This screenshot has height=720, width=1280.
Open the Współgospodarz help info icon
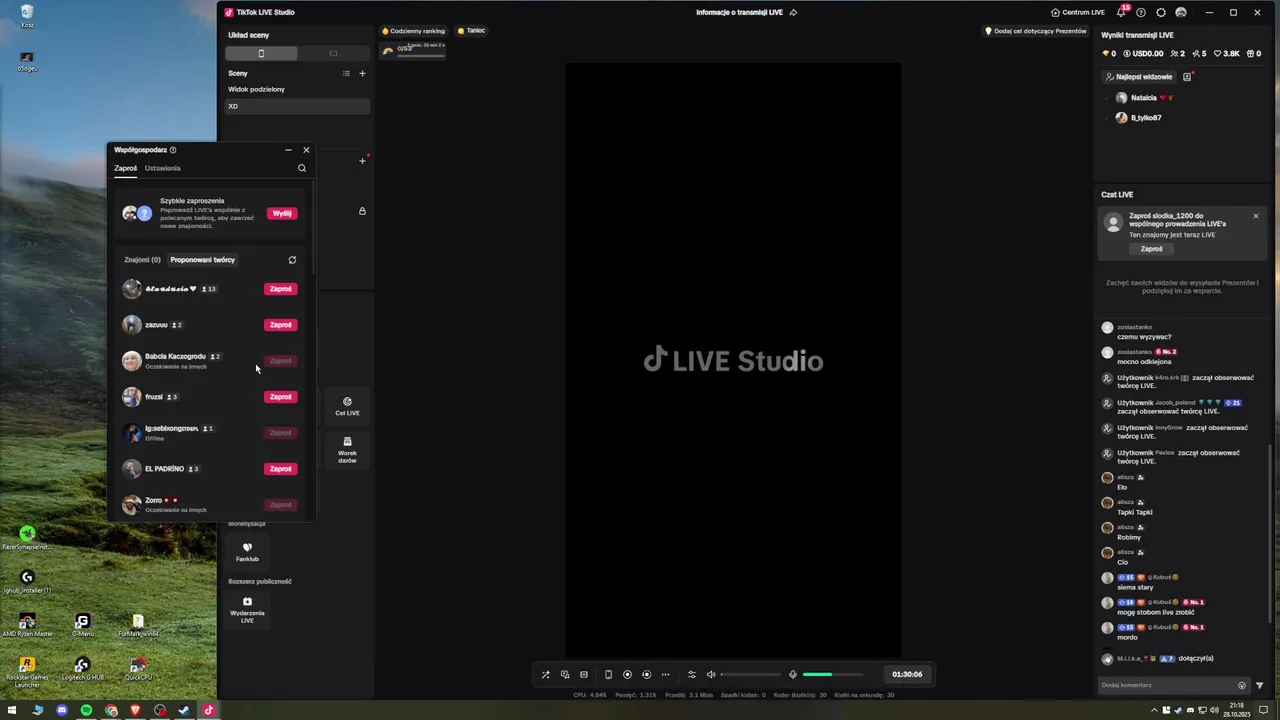(x=173, y=150)
